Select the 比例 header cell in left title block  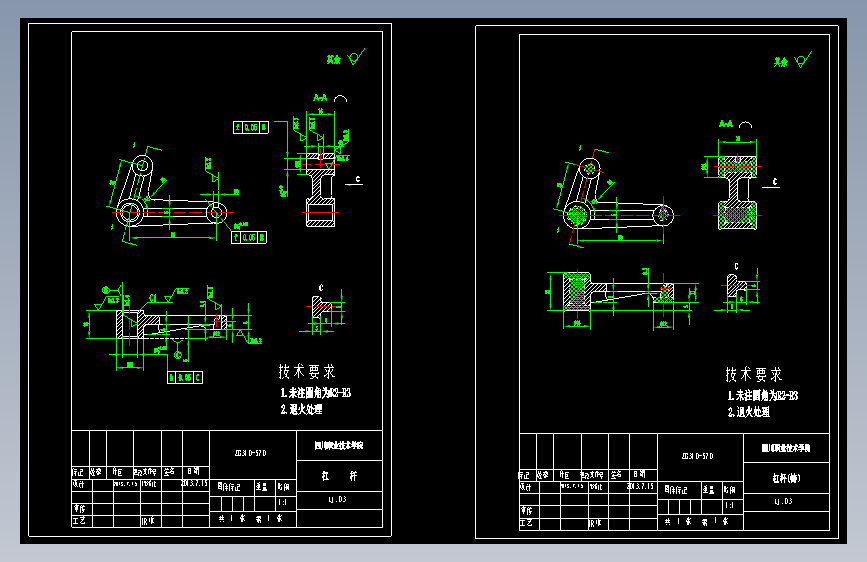(284, 487)
